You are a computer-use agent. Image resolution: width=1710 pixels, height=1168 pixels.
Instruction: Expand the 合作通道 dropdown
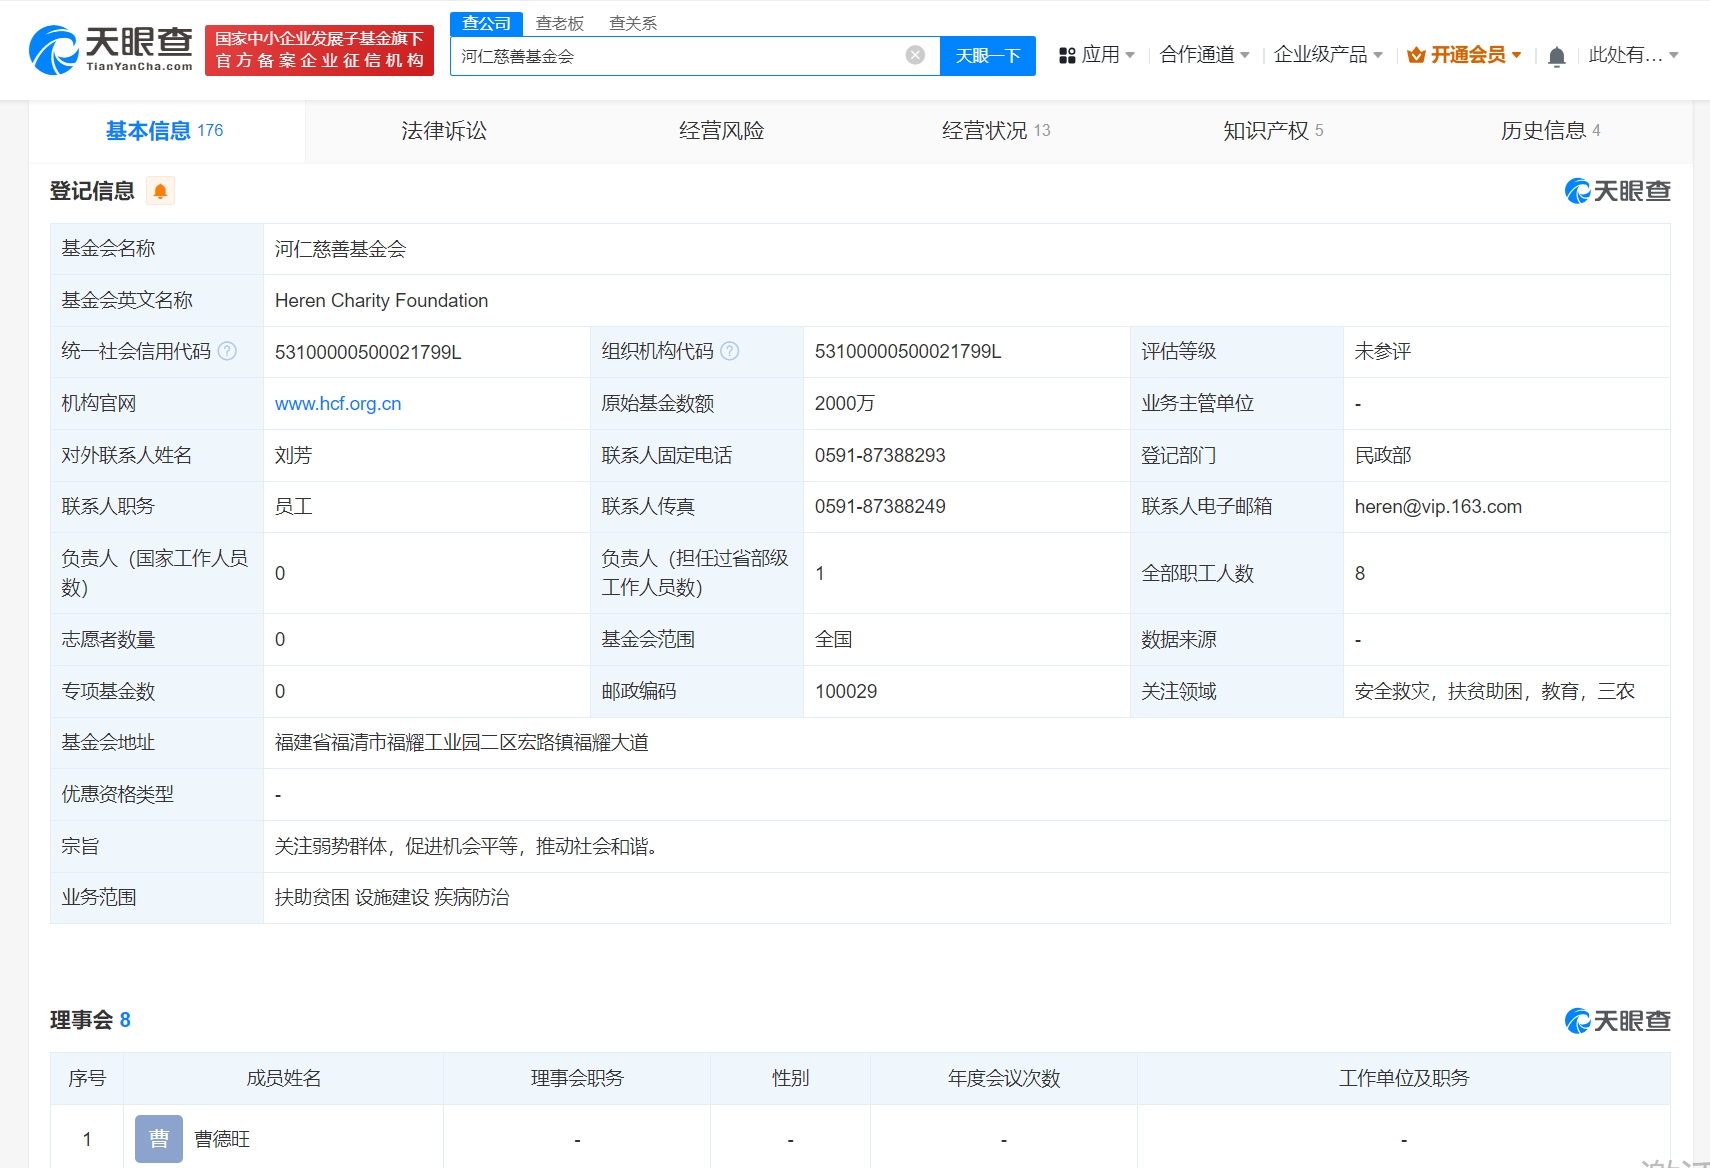[1204, 55]
